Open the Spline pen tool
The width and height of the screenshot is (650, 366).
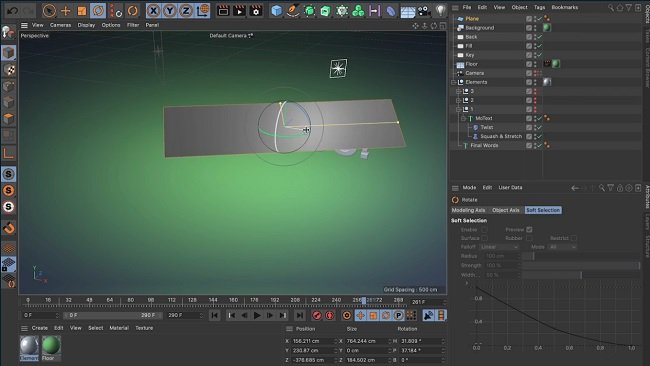coord(293,10)
